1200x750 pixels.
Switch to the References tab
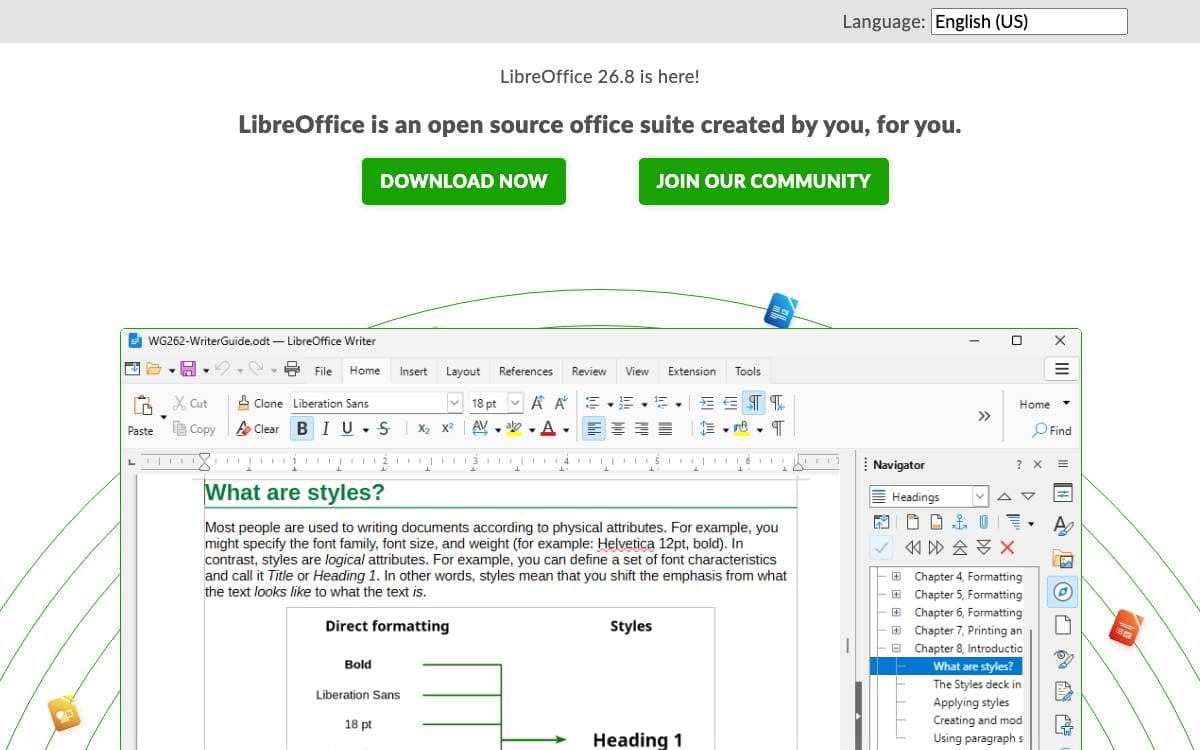coord(525,371)
